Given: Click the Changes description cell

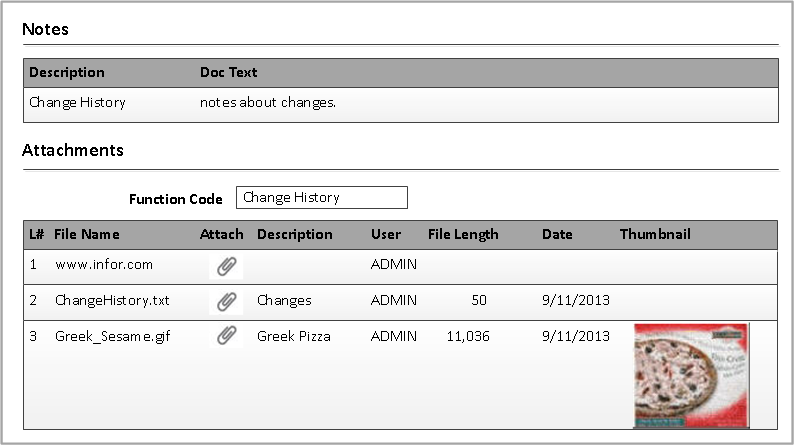Looking at the screenshot, I should point(284,300).
